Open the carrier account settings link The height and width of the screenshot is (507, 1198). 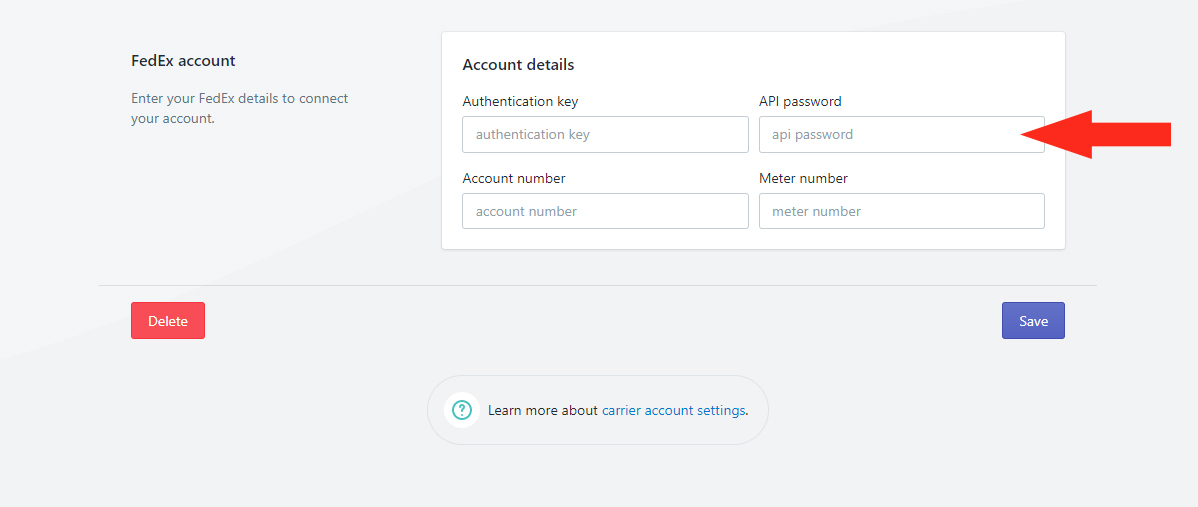[673, 410]
